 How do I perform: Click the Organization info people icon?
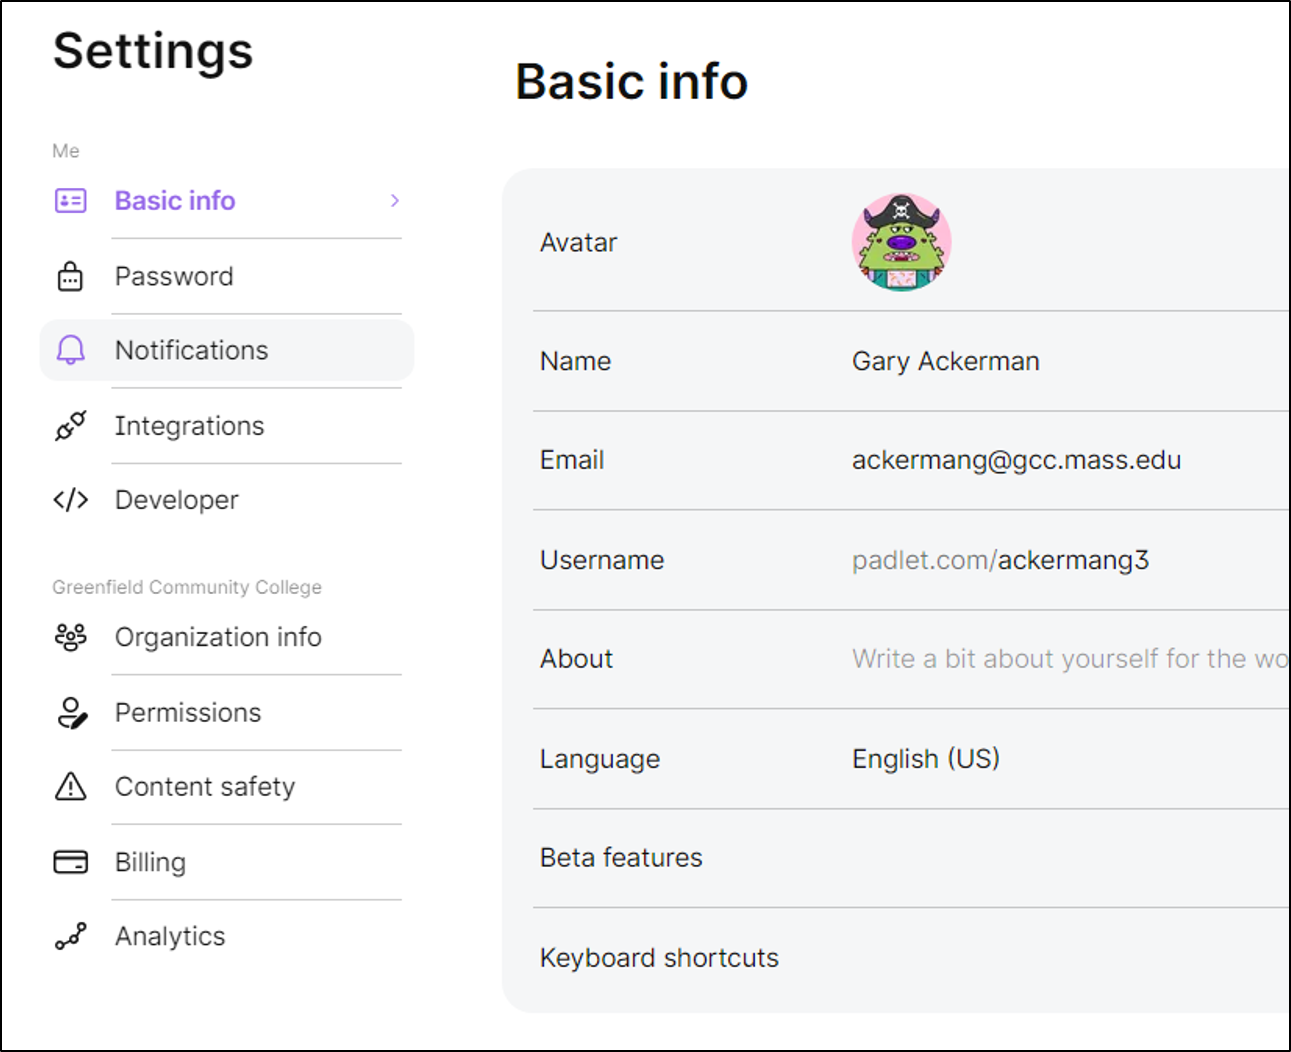68,637
